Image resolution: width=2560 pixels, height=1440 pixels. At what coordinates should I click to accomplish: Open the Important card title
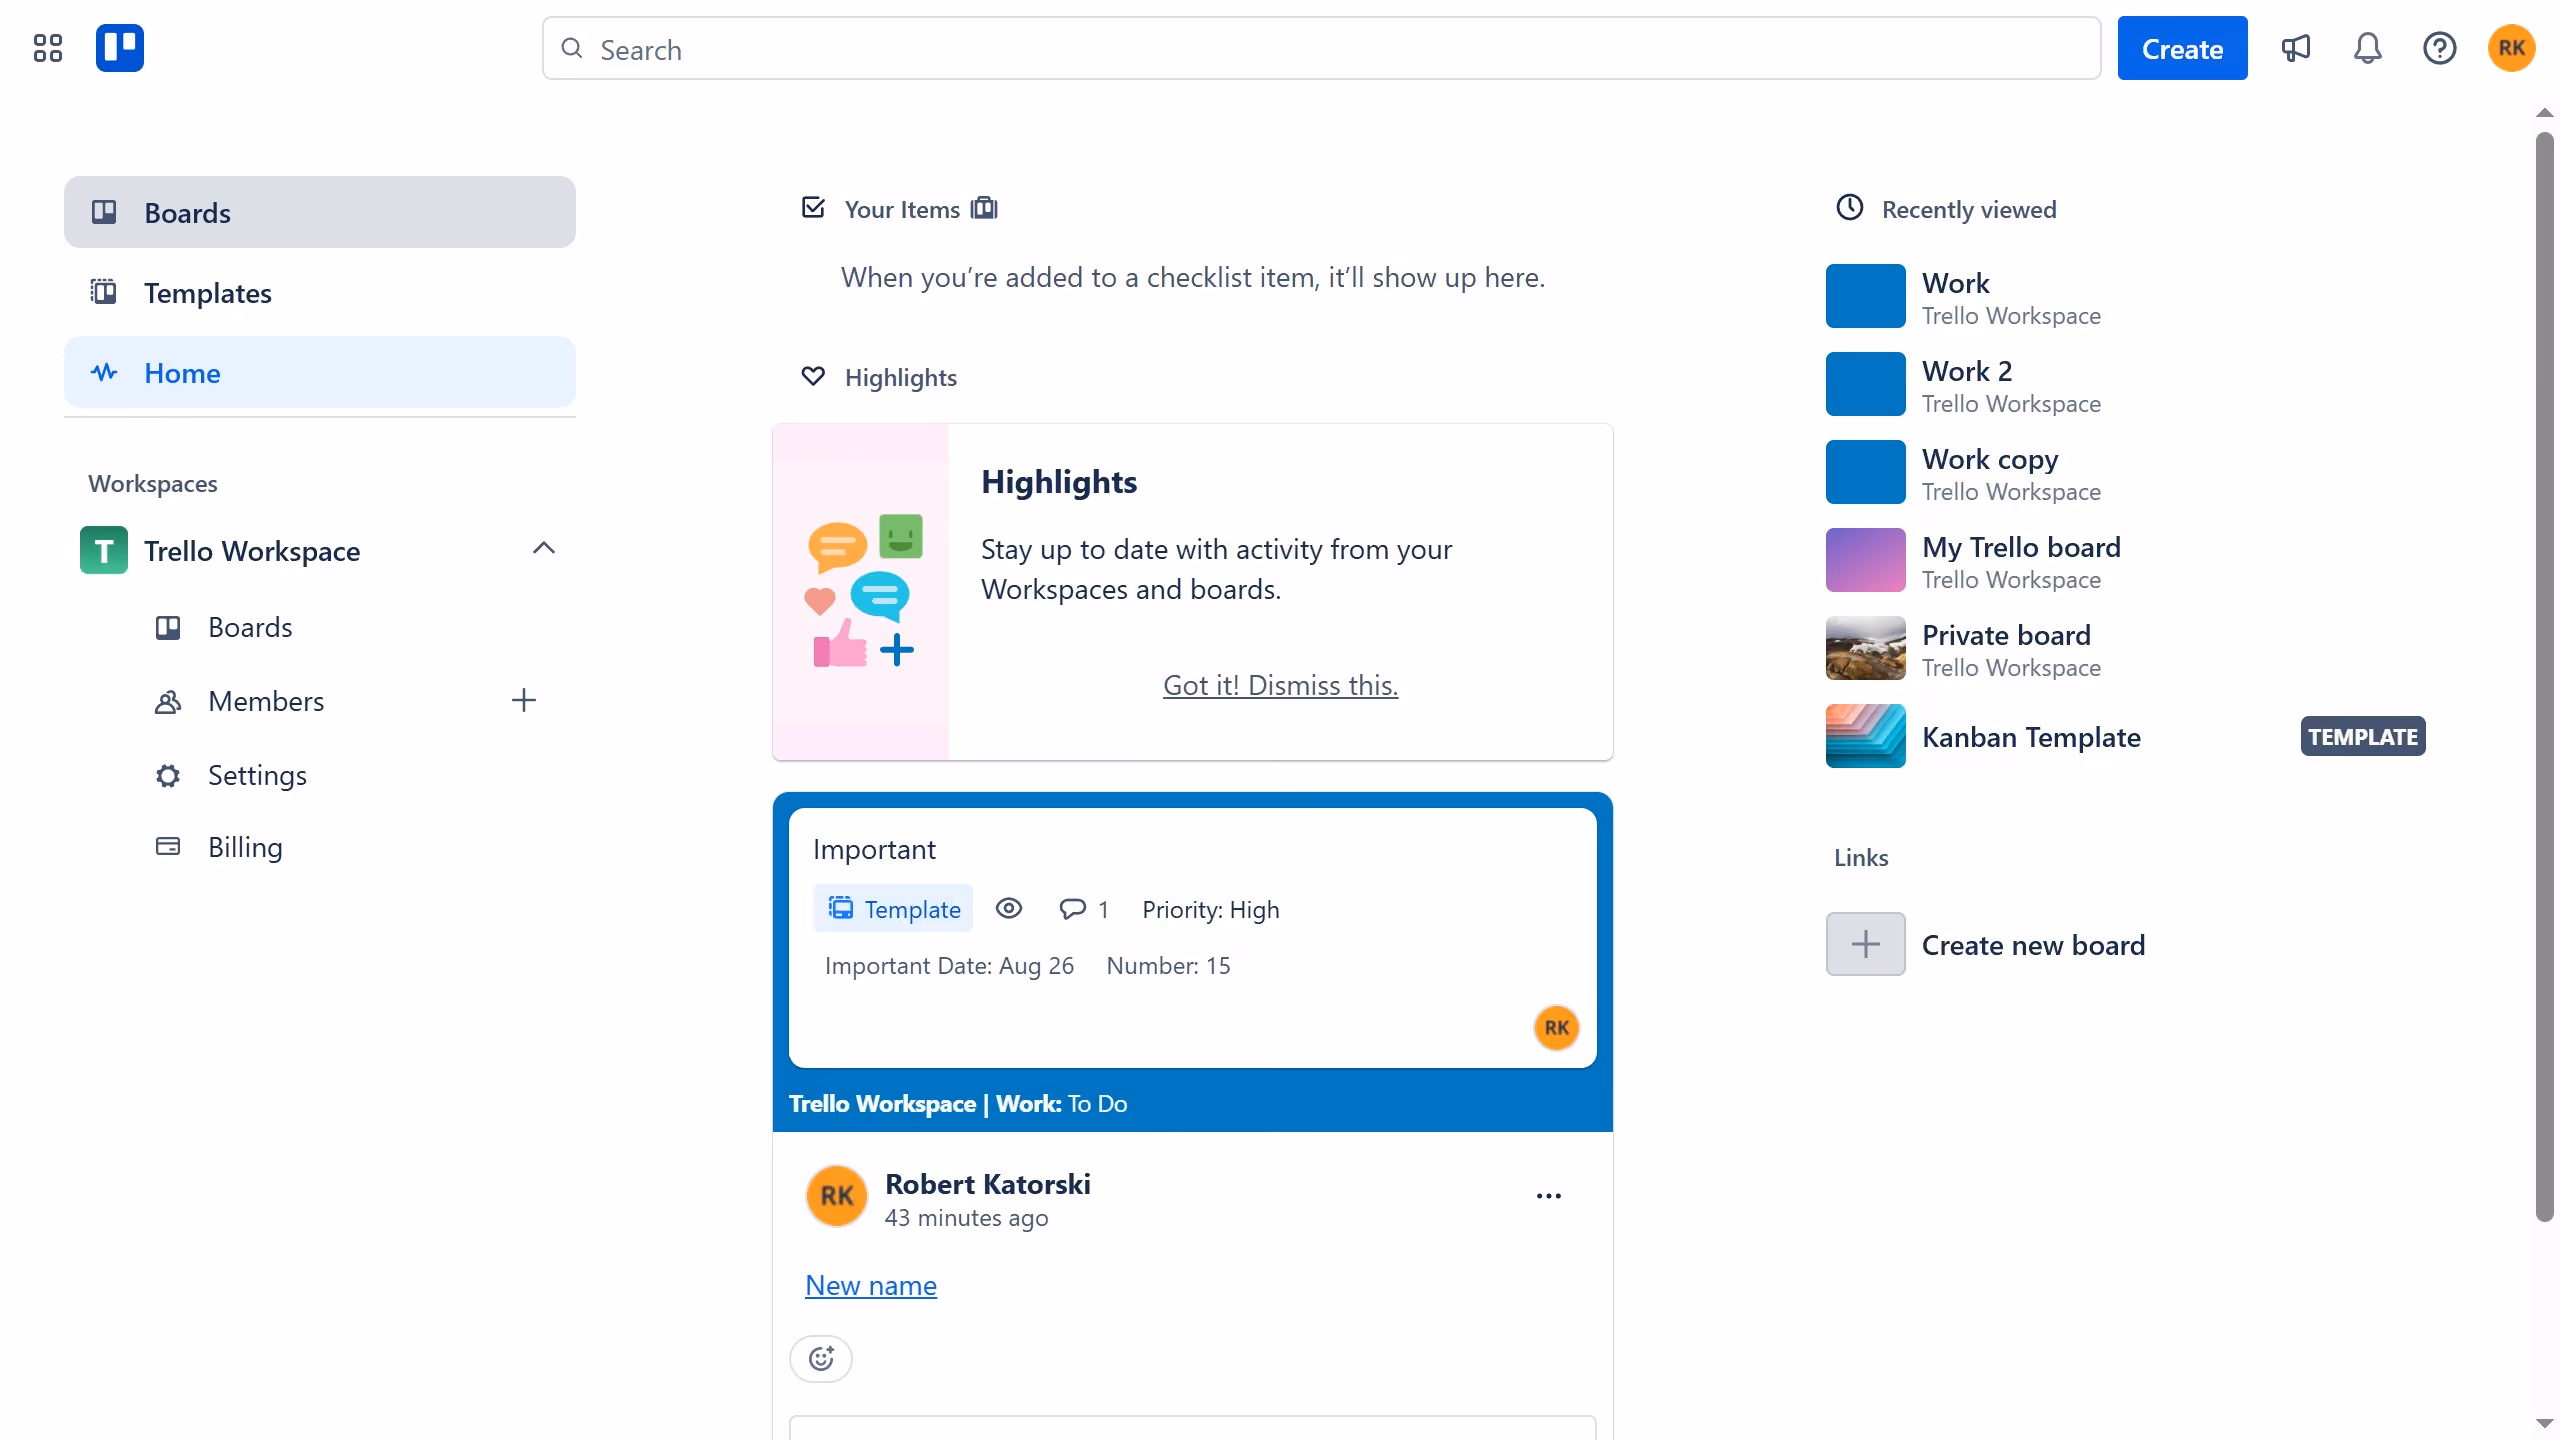(x=874, y=849)
